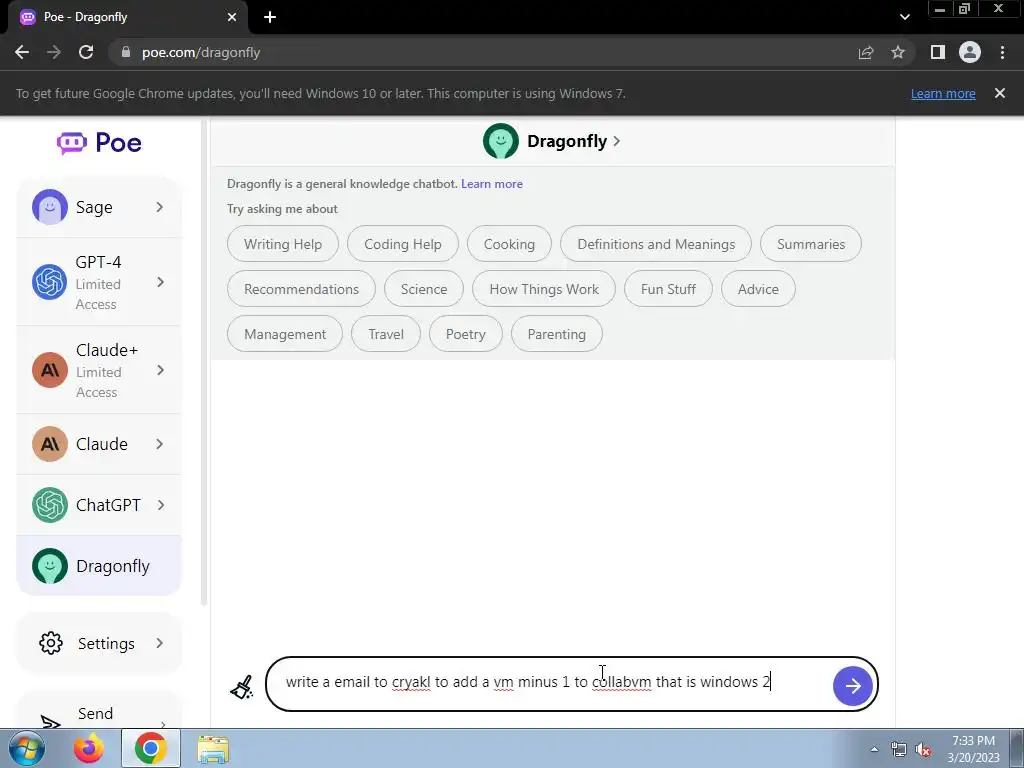Click Learn more about Dragonfly link
This screenshot has width=1024, height=768.
coord(492,184)
